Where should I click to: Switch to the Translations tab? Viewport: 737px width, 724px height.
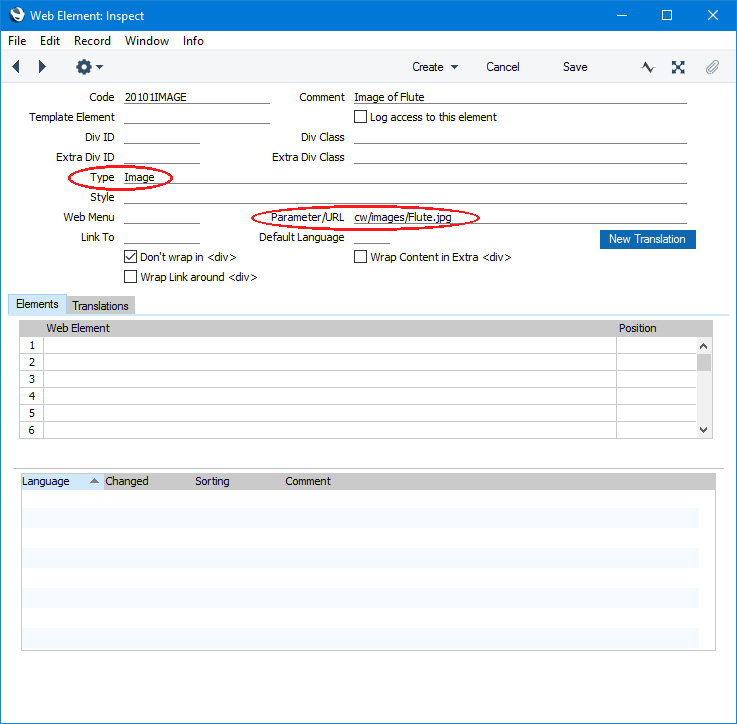[100, 306]
